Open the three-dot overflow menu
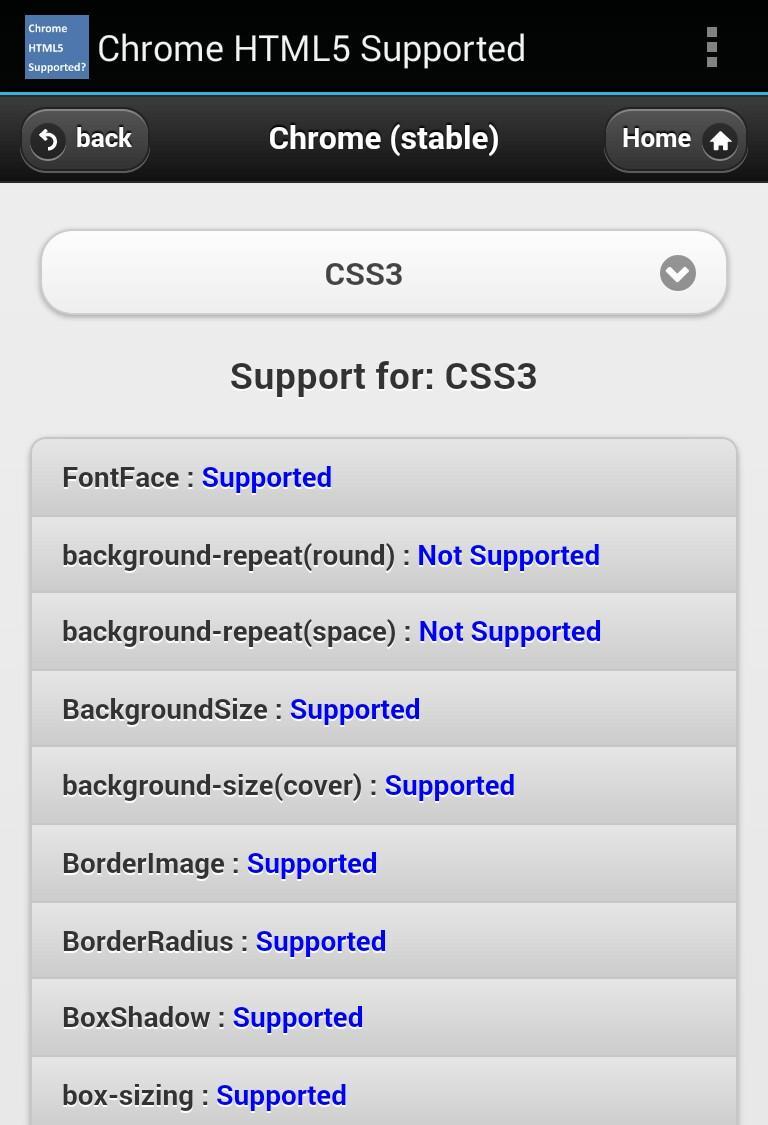The image size is (768, 1125). click(x=711, y=47)
